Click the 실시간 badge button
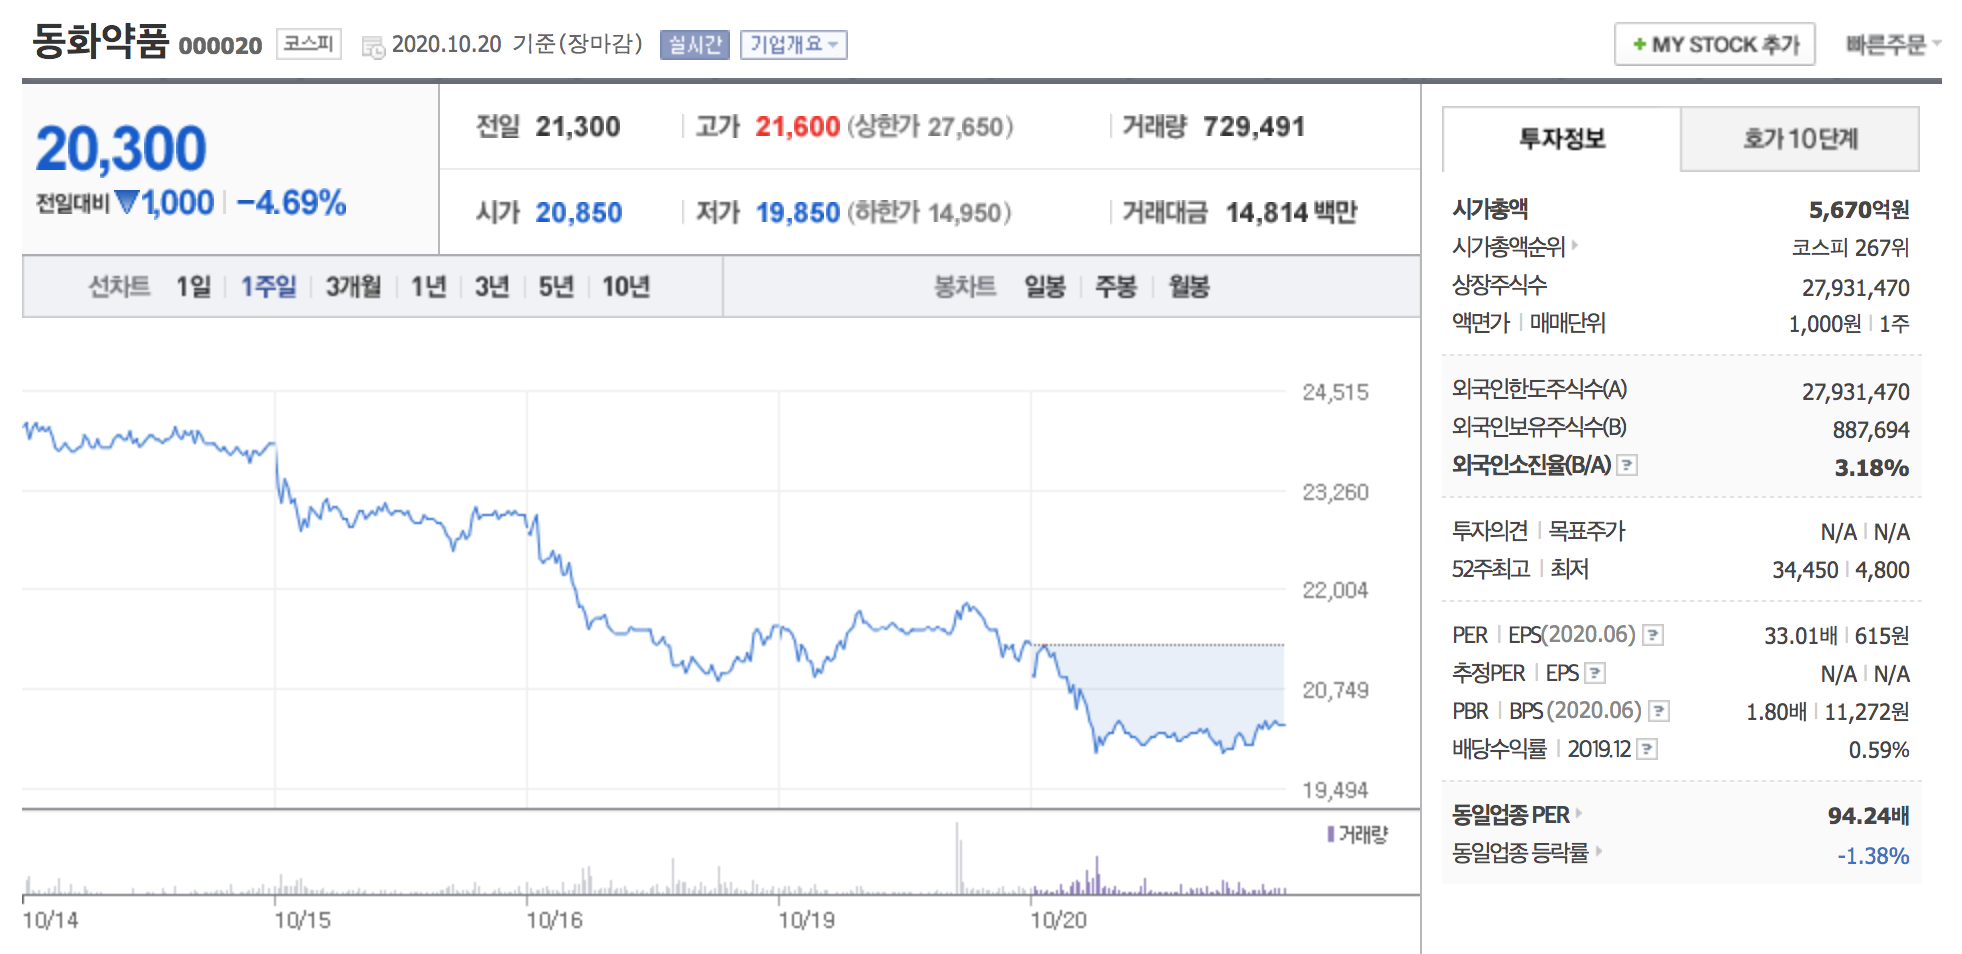 coord(694,45)
